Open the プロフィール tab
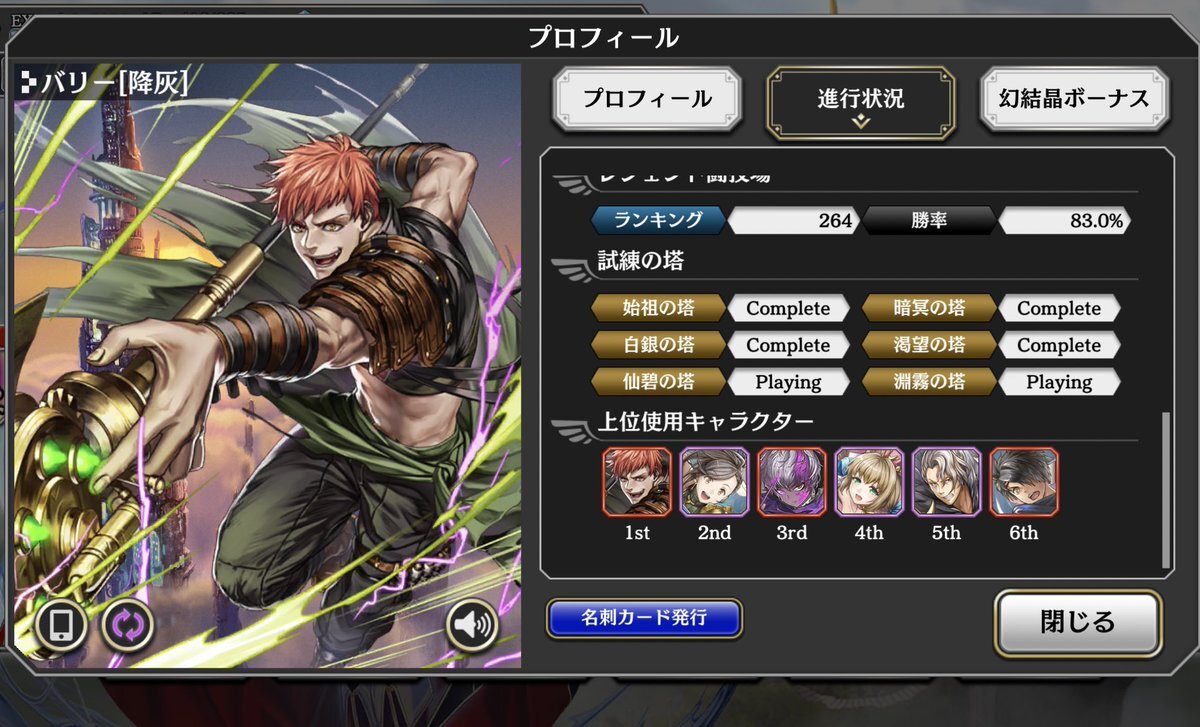 (647, 99)
